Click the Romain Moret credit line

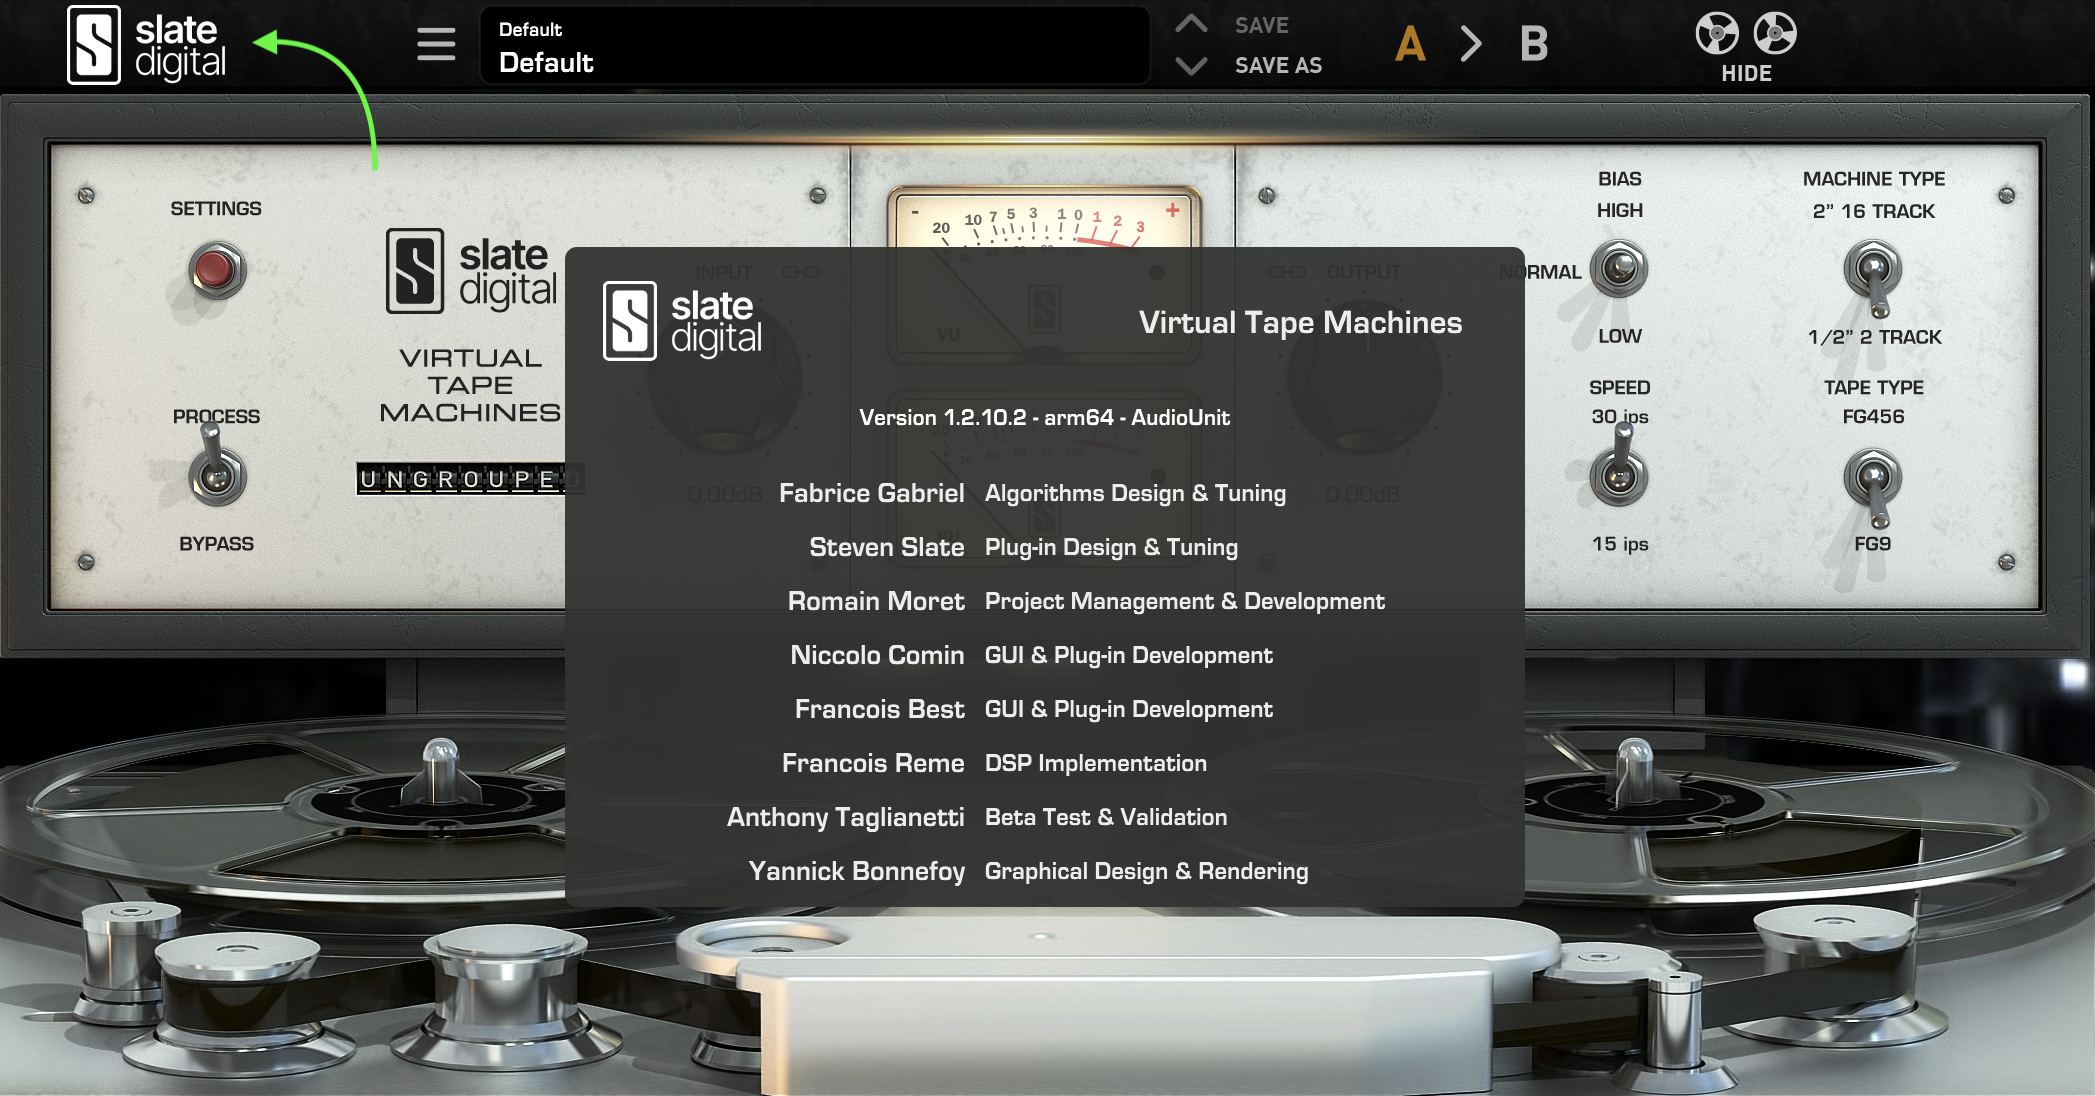point(1086,601)
